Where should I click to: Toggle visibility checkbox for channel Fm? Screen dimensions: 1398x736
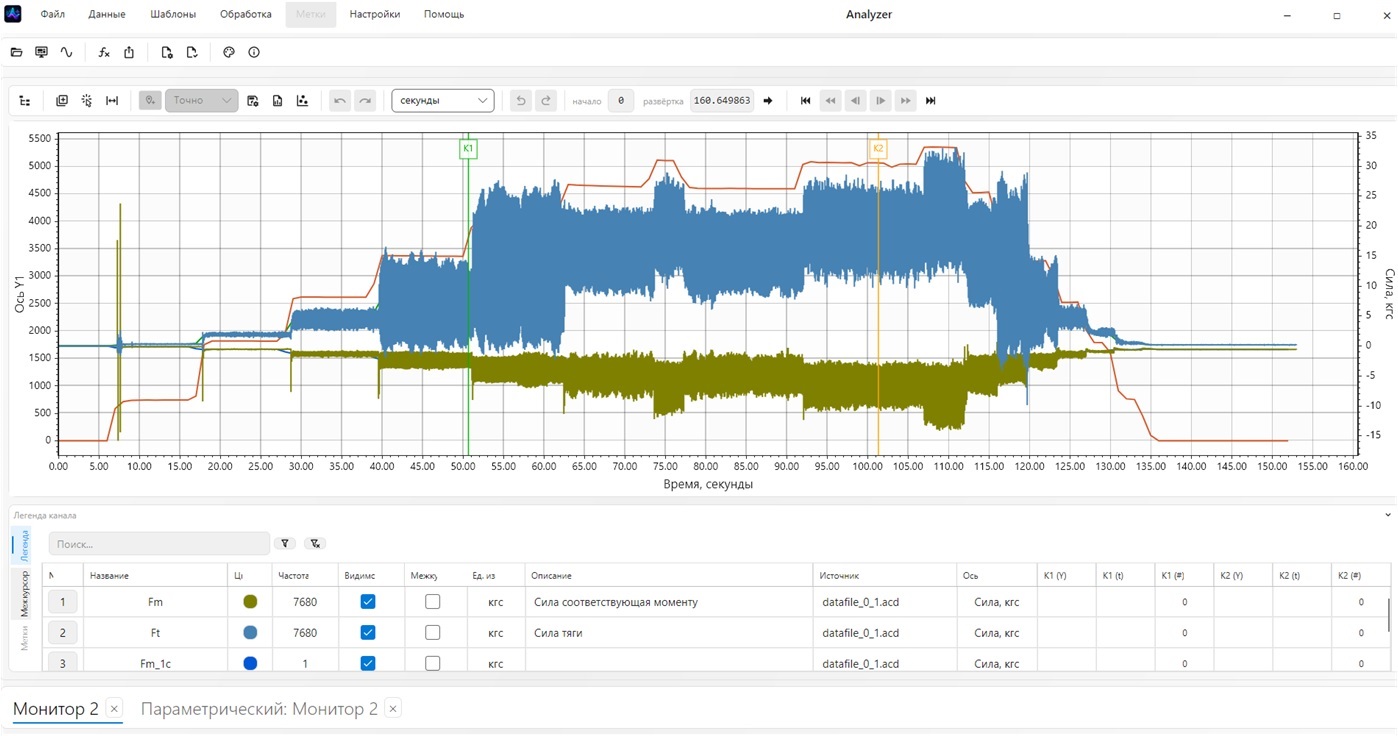(368, 602)
